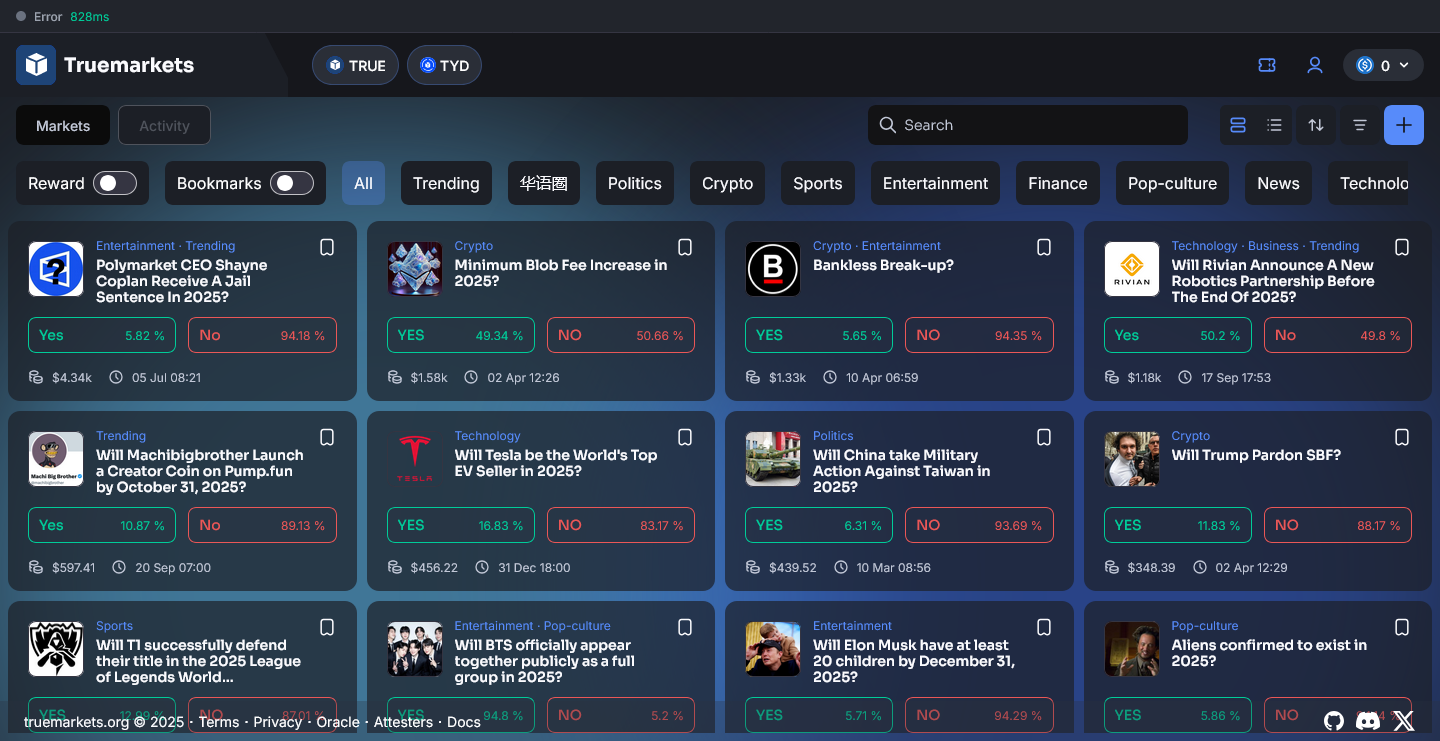
Task: Expand the USDC balance dropdown
Action: coord(1383,64)
